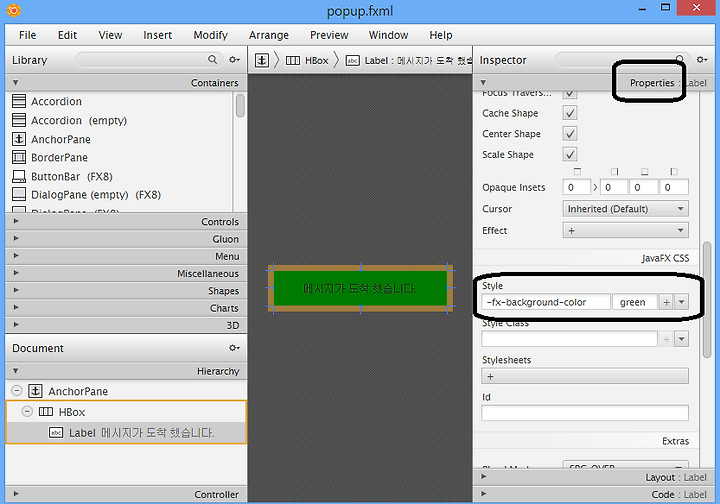Click the Id text field
The height and width of the screenshot is (504, 720).
click(x=585, y=413)
